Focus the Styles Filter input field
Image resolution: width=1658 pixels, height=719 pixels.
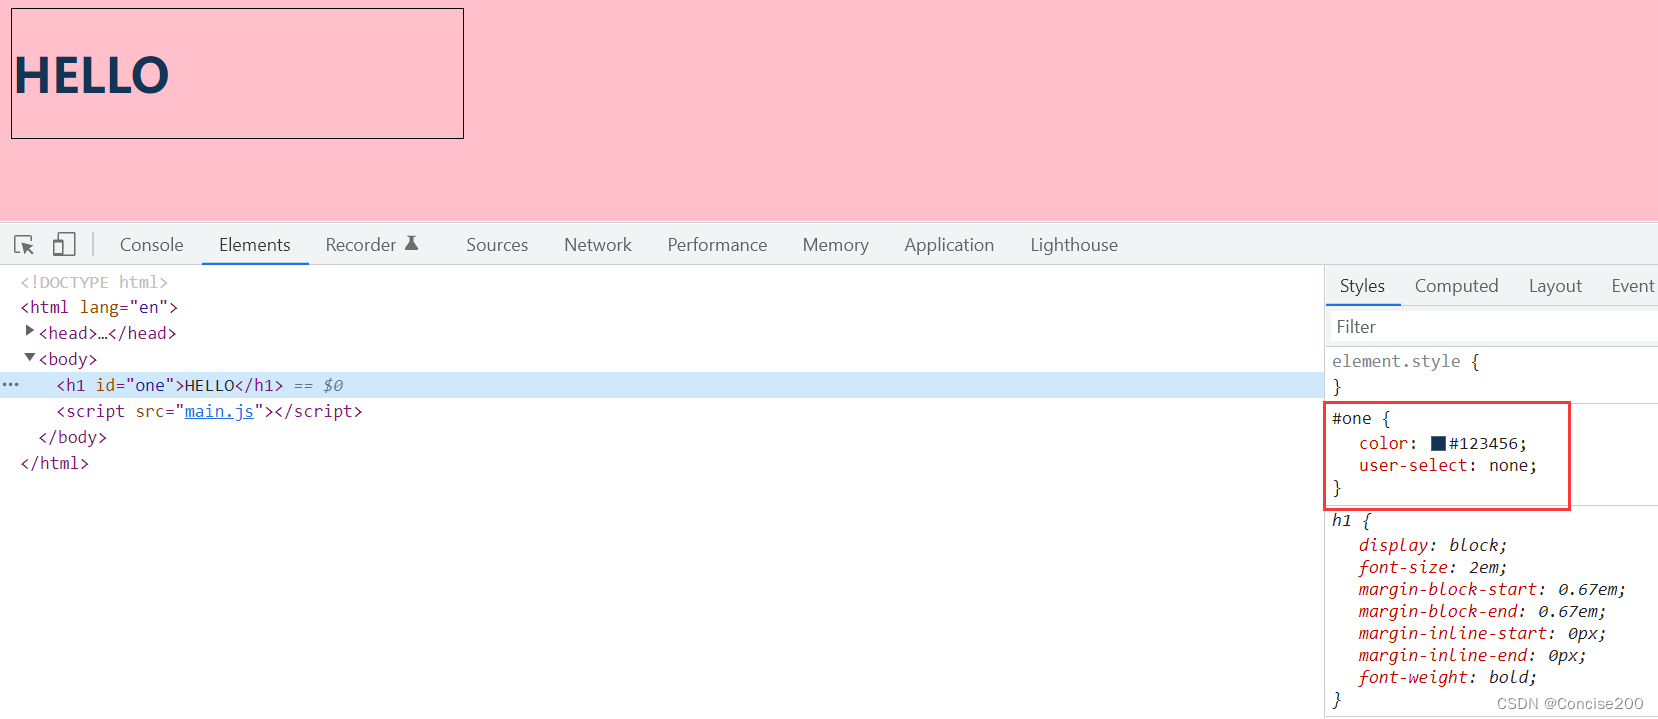1492,327
